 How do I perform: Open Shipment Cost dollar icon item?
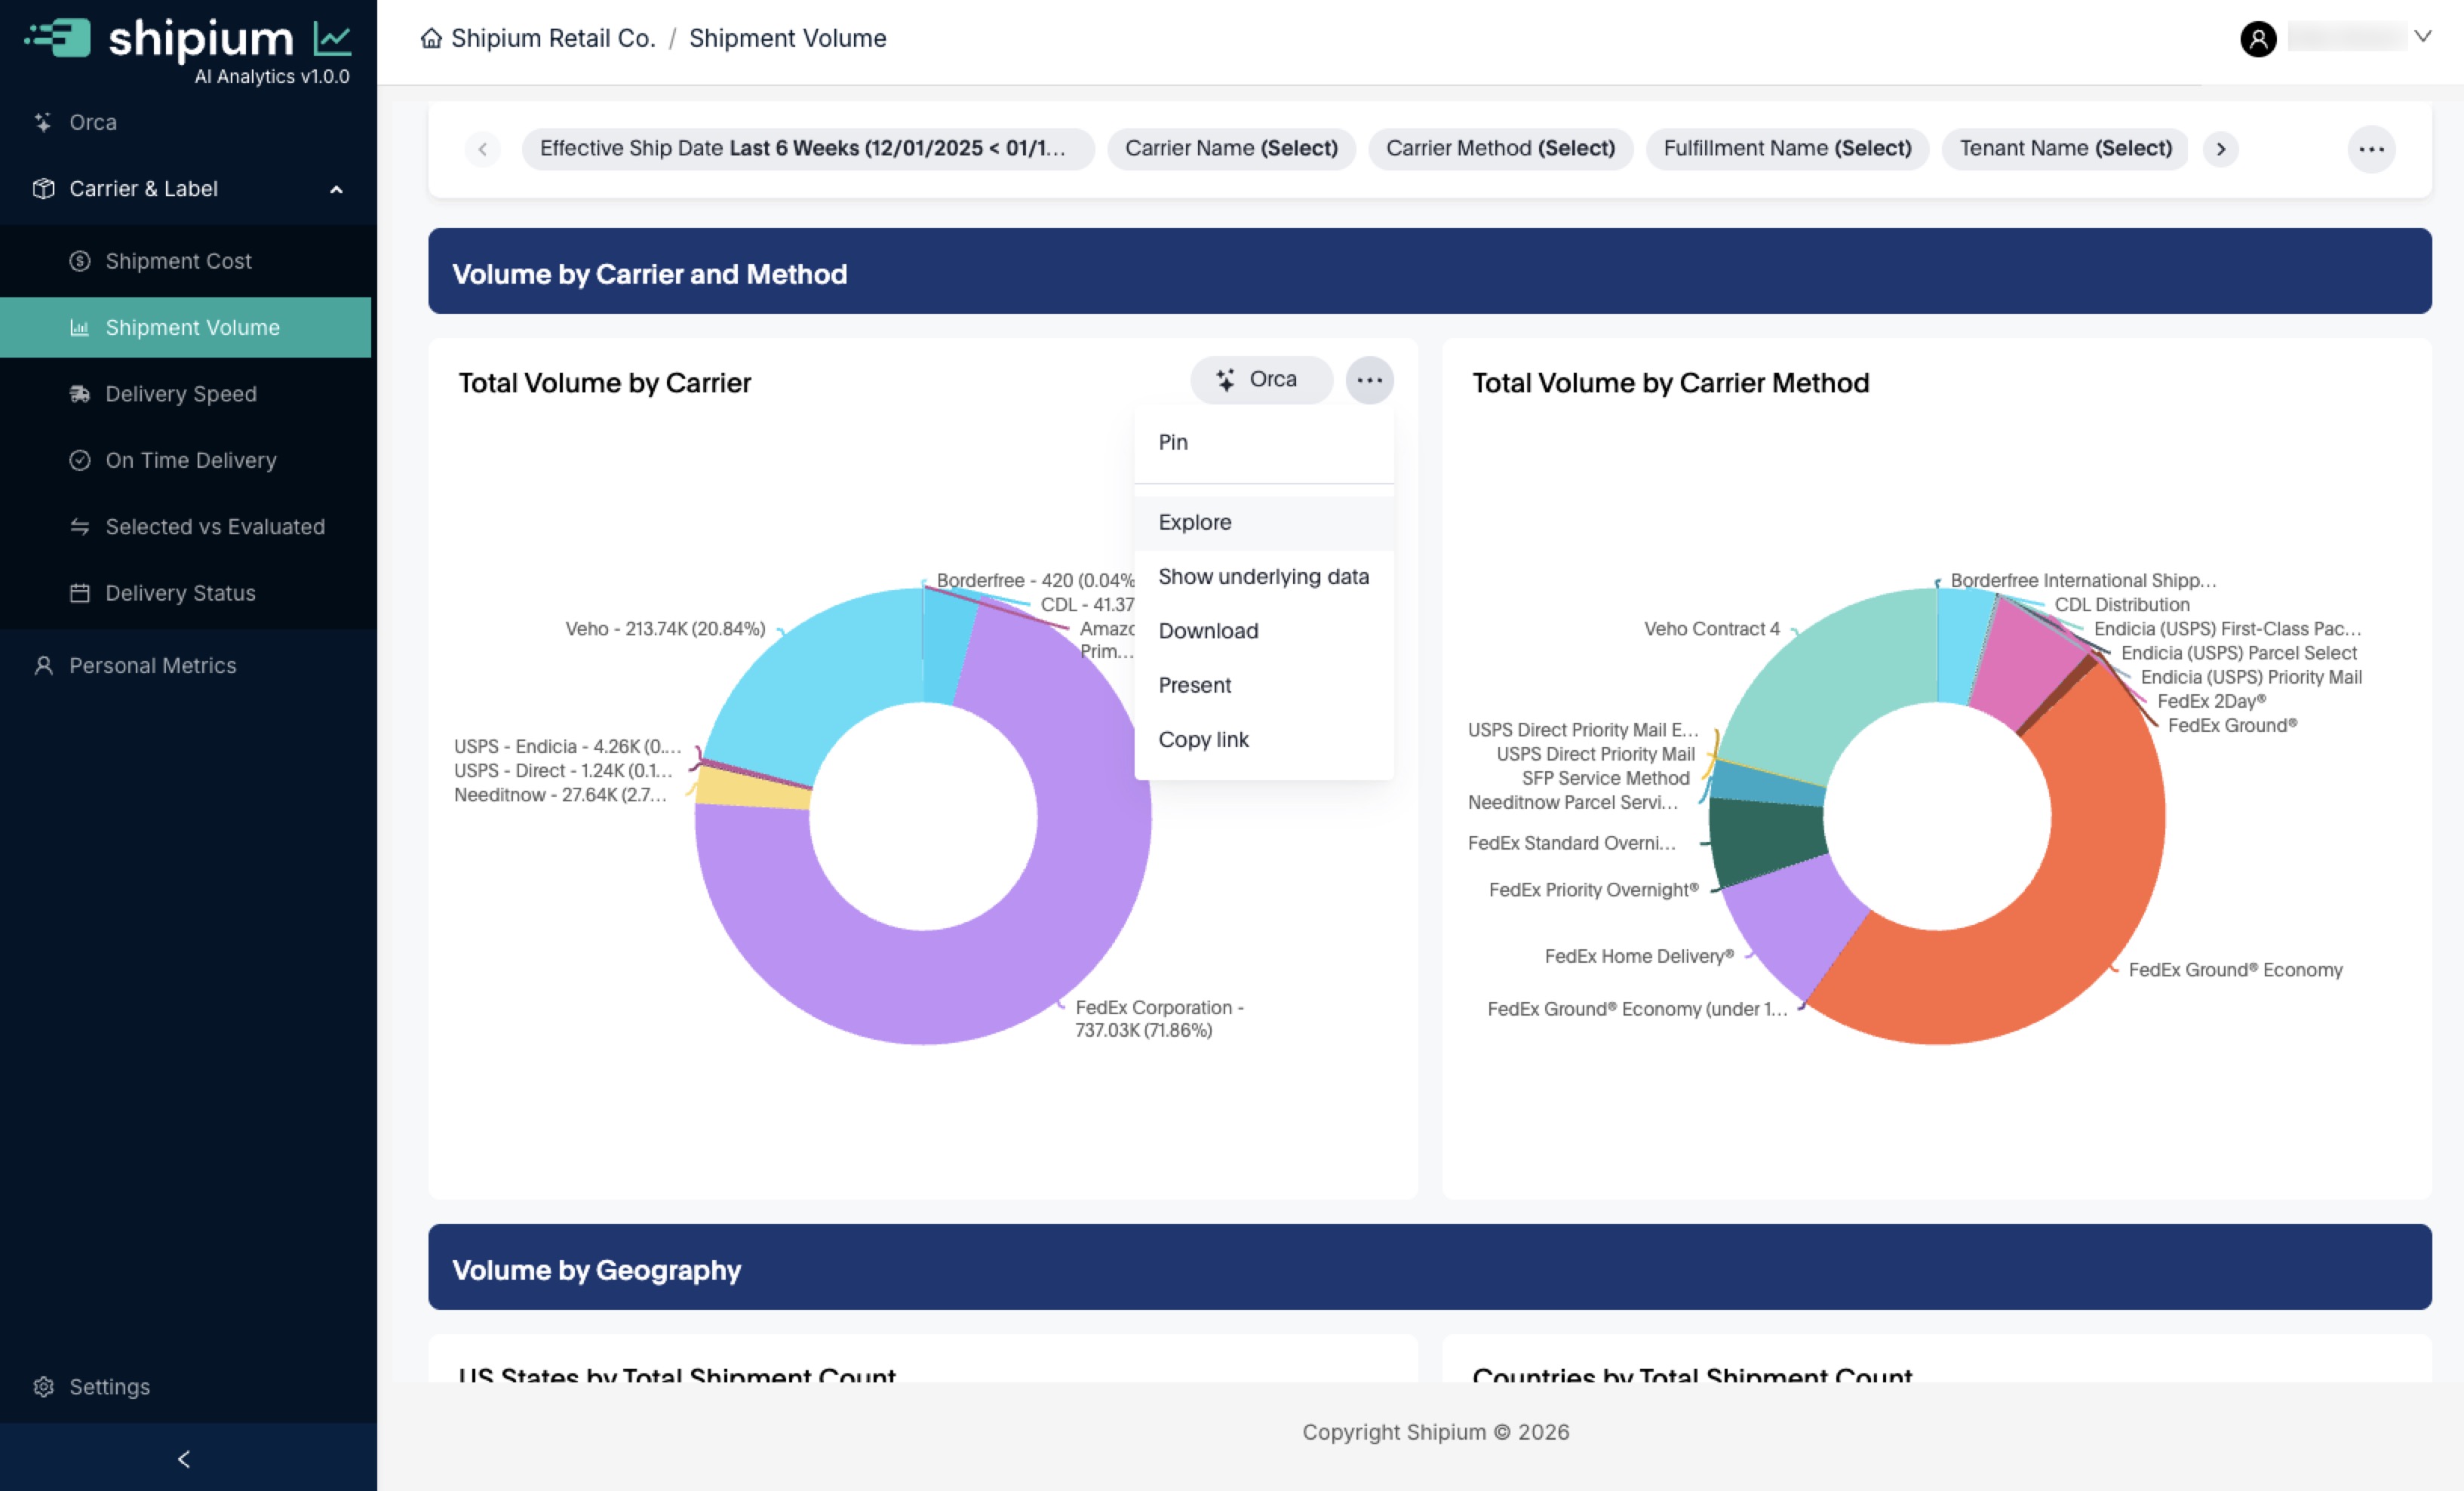pyautogui.click(x=79, y=261)
